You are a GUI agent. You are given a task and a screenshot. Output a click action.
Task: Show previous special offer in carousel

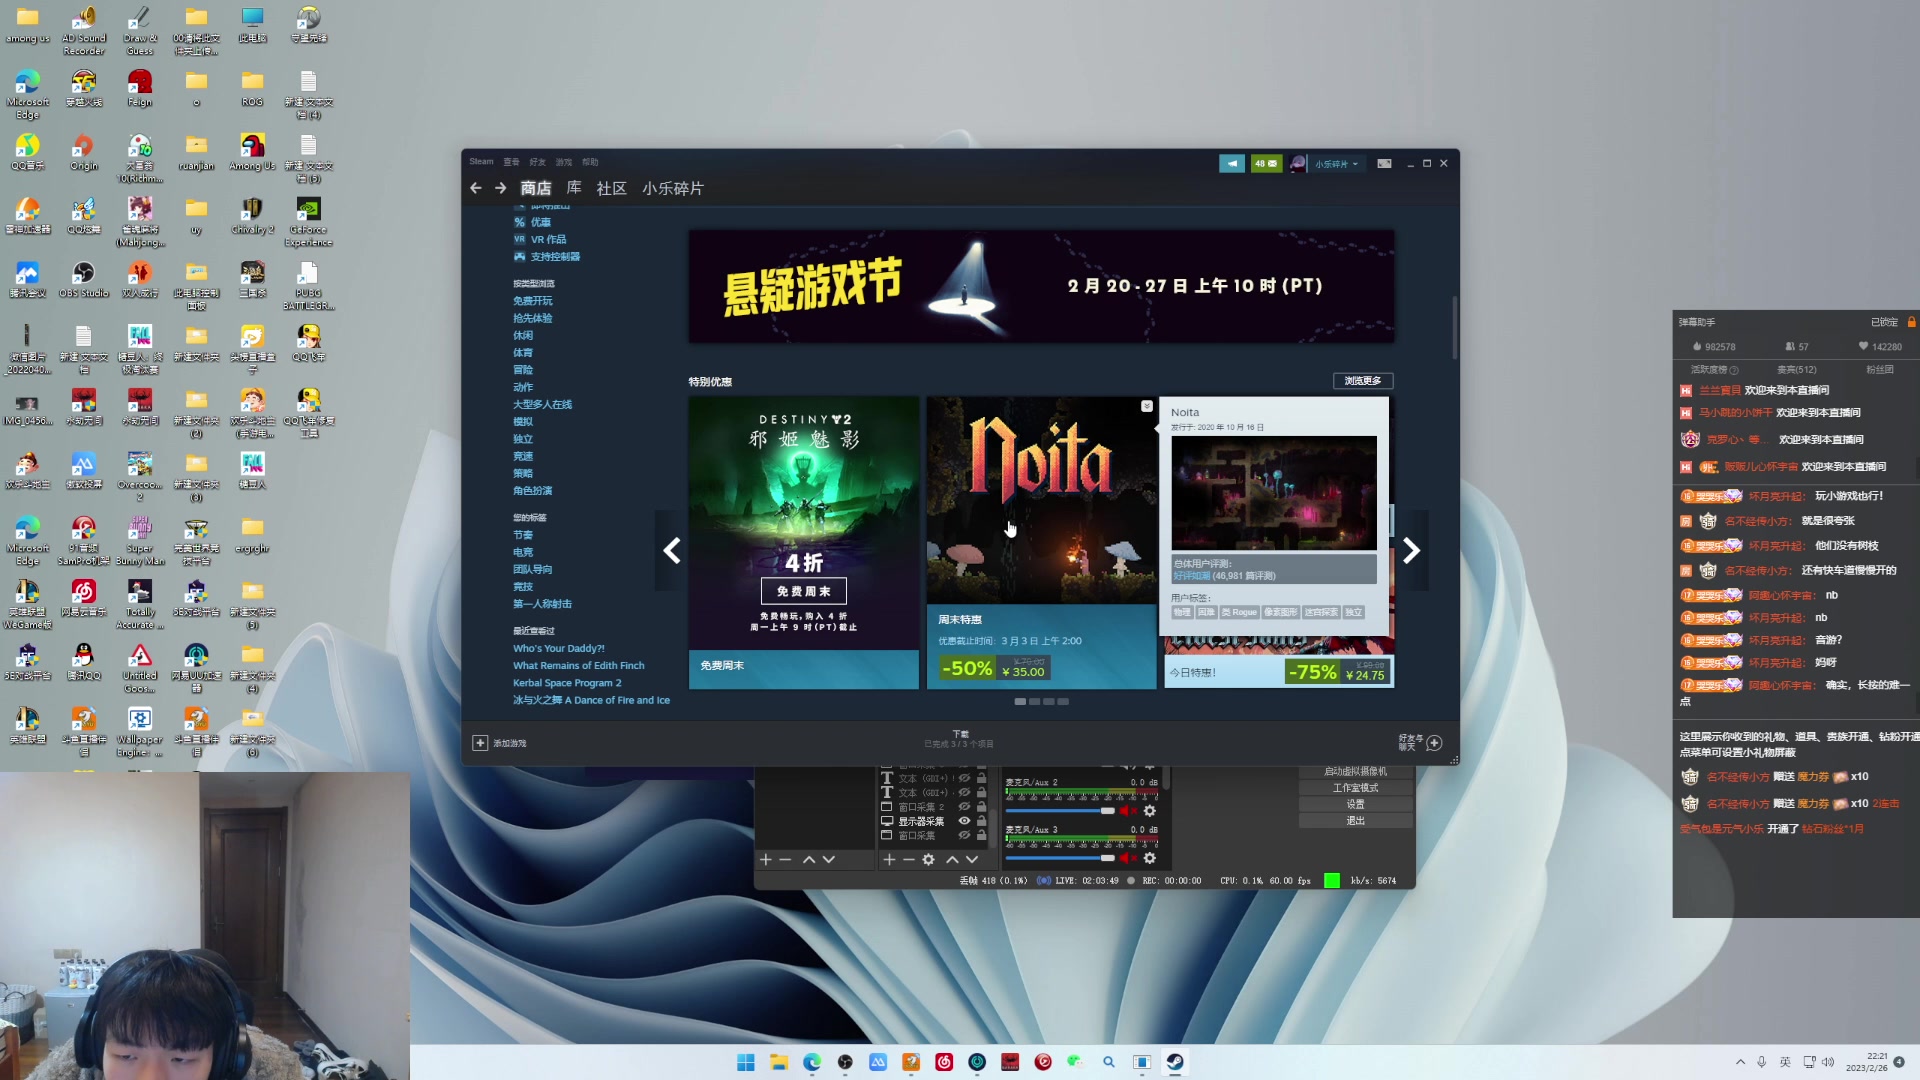(x=672, y=550)
